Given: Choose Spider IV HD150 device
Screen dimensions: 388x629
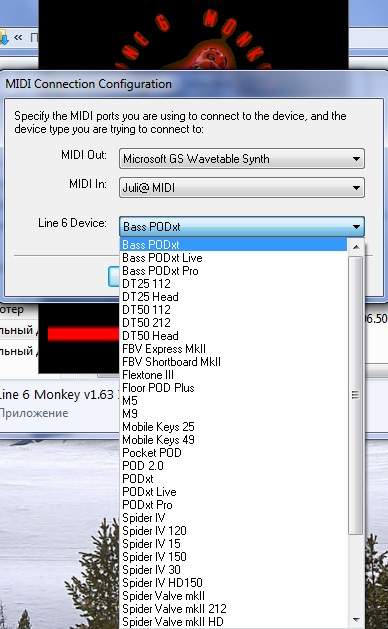Looking at the screenshot, I should [234, 583].
